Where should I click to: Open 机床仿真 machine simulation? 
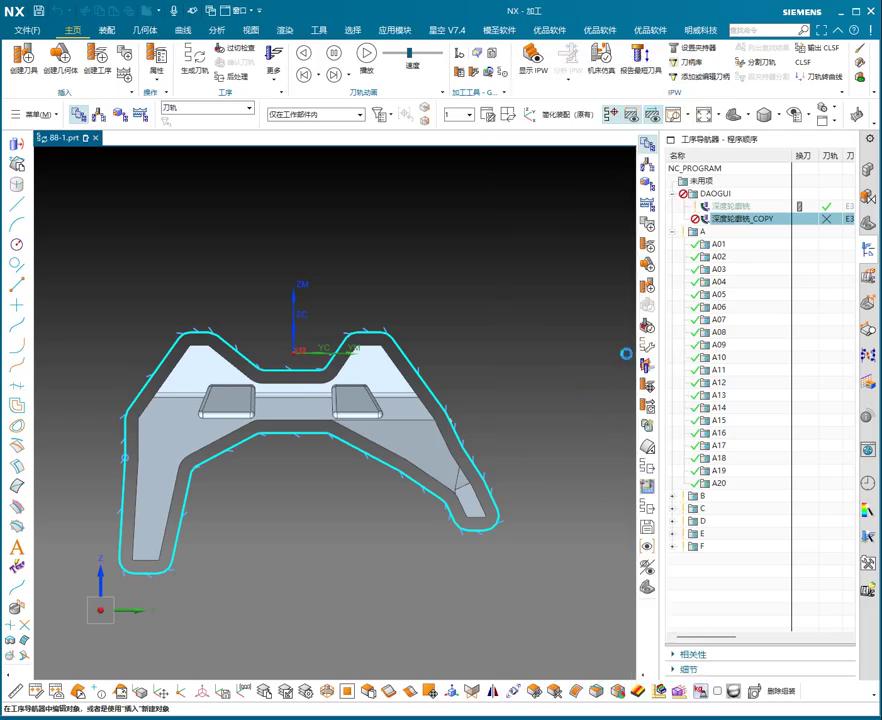601,56
